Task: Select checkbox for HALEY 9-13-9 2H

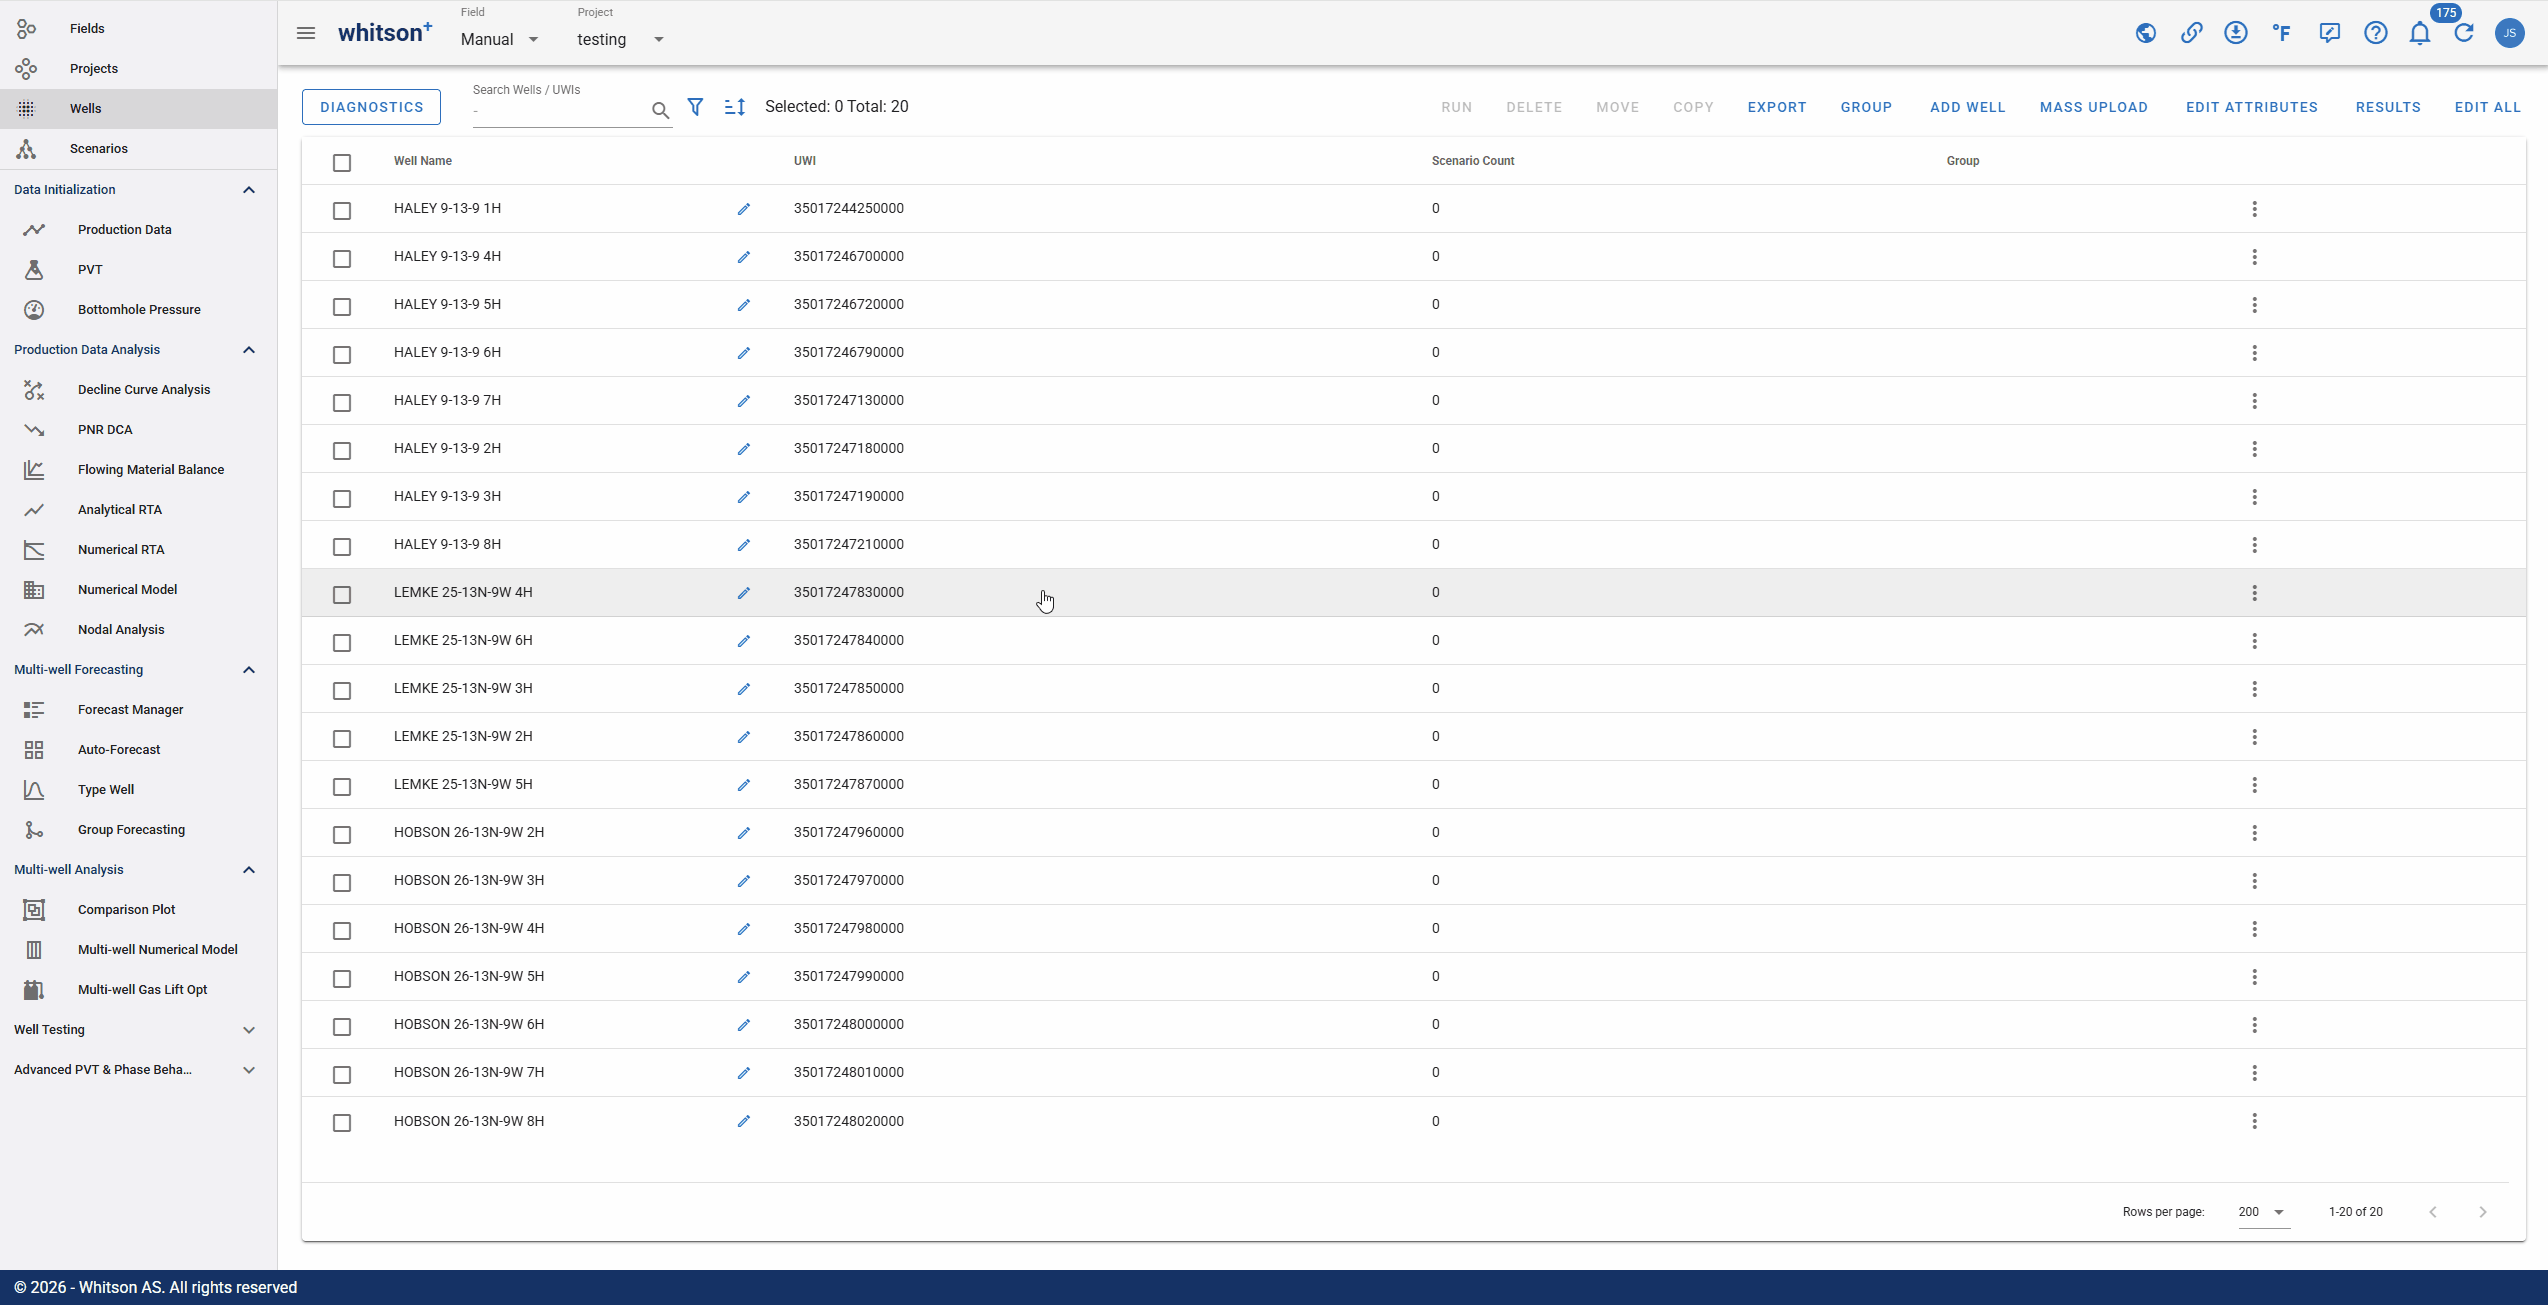Action: coord(342,450)
